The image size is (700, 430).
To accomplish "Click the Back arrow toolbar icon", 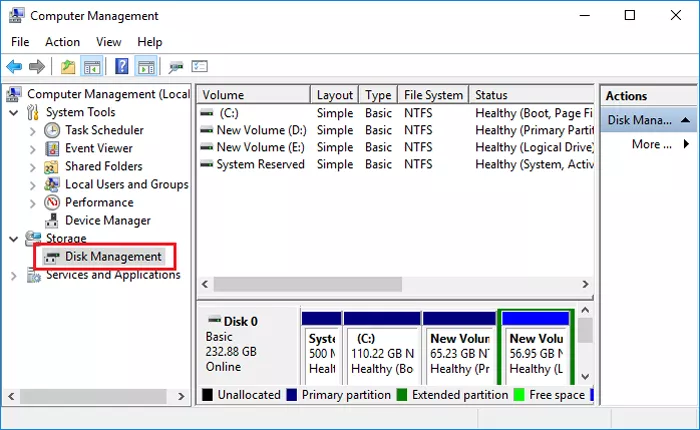I will [x=14, y=67].
